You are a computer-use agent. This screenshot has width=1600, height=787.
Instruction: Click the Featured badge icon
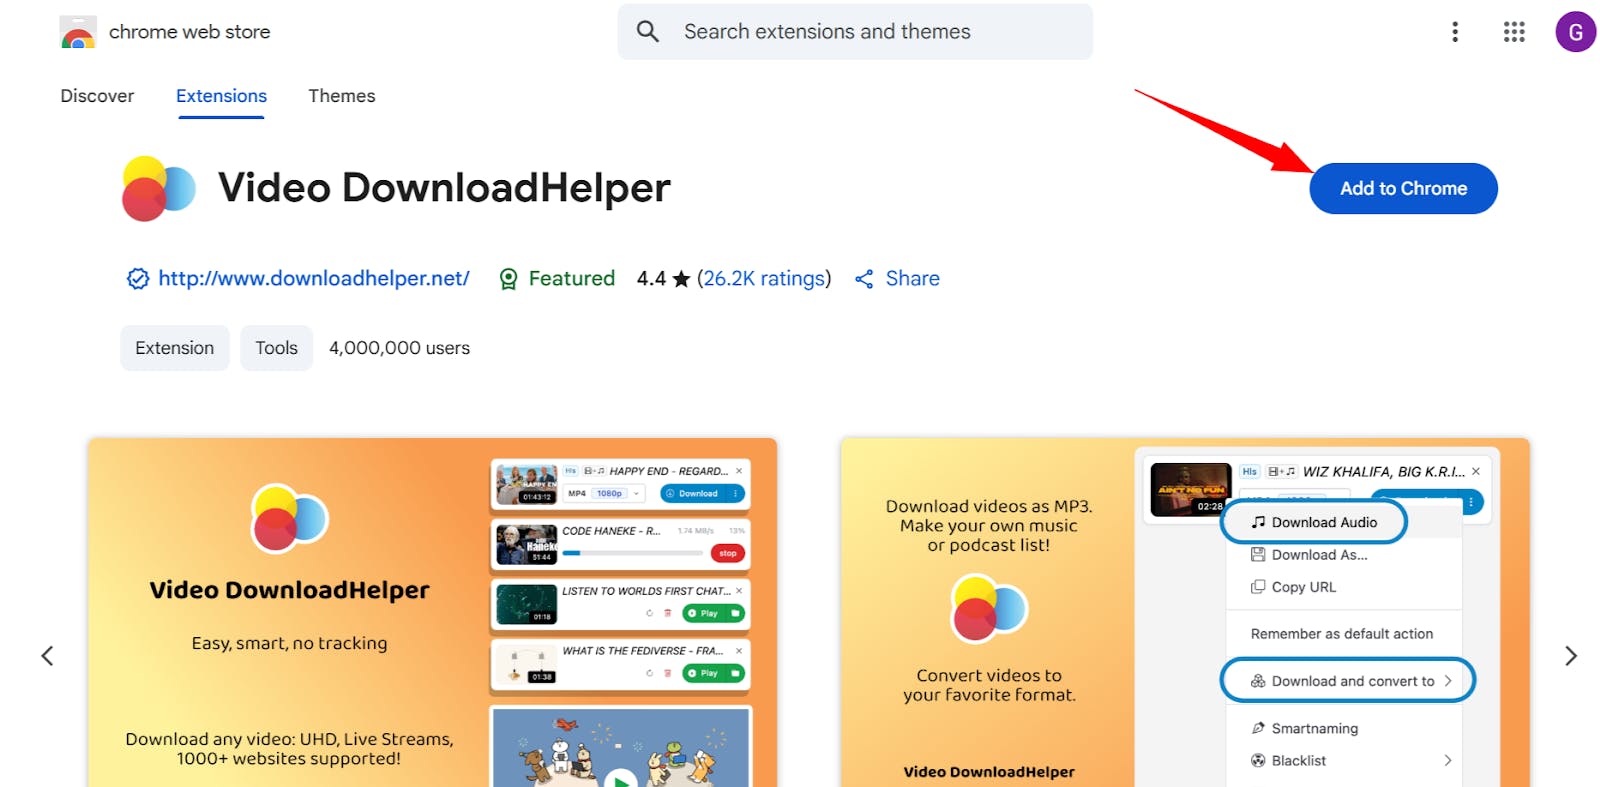click(x=508, y=279)
